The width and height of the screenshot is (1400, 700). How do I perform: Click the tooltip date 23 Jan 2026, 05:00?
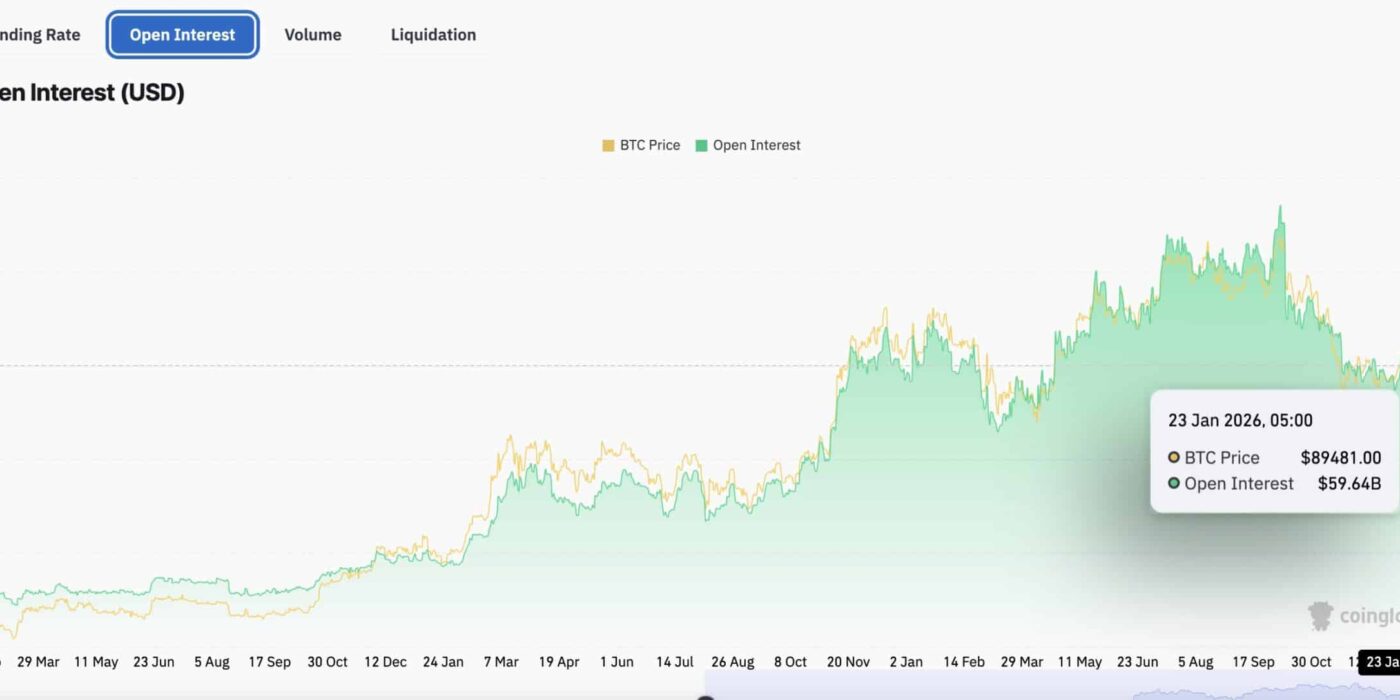click(1240, 421)
